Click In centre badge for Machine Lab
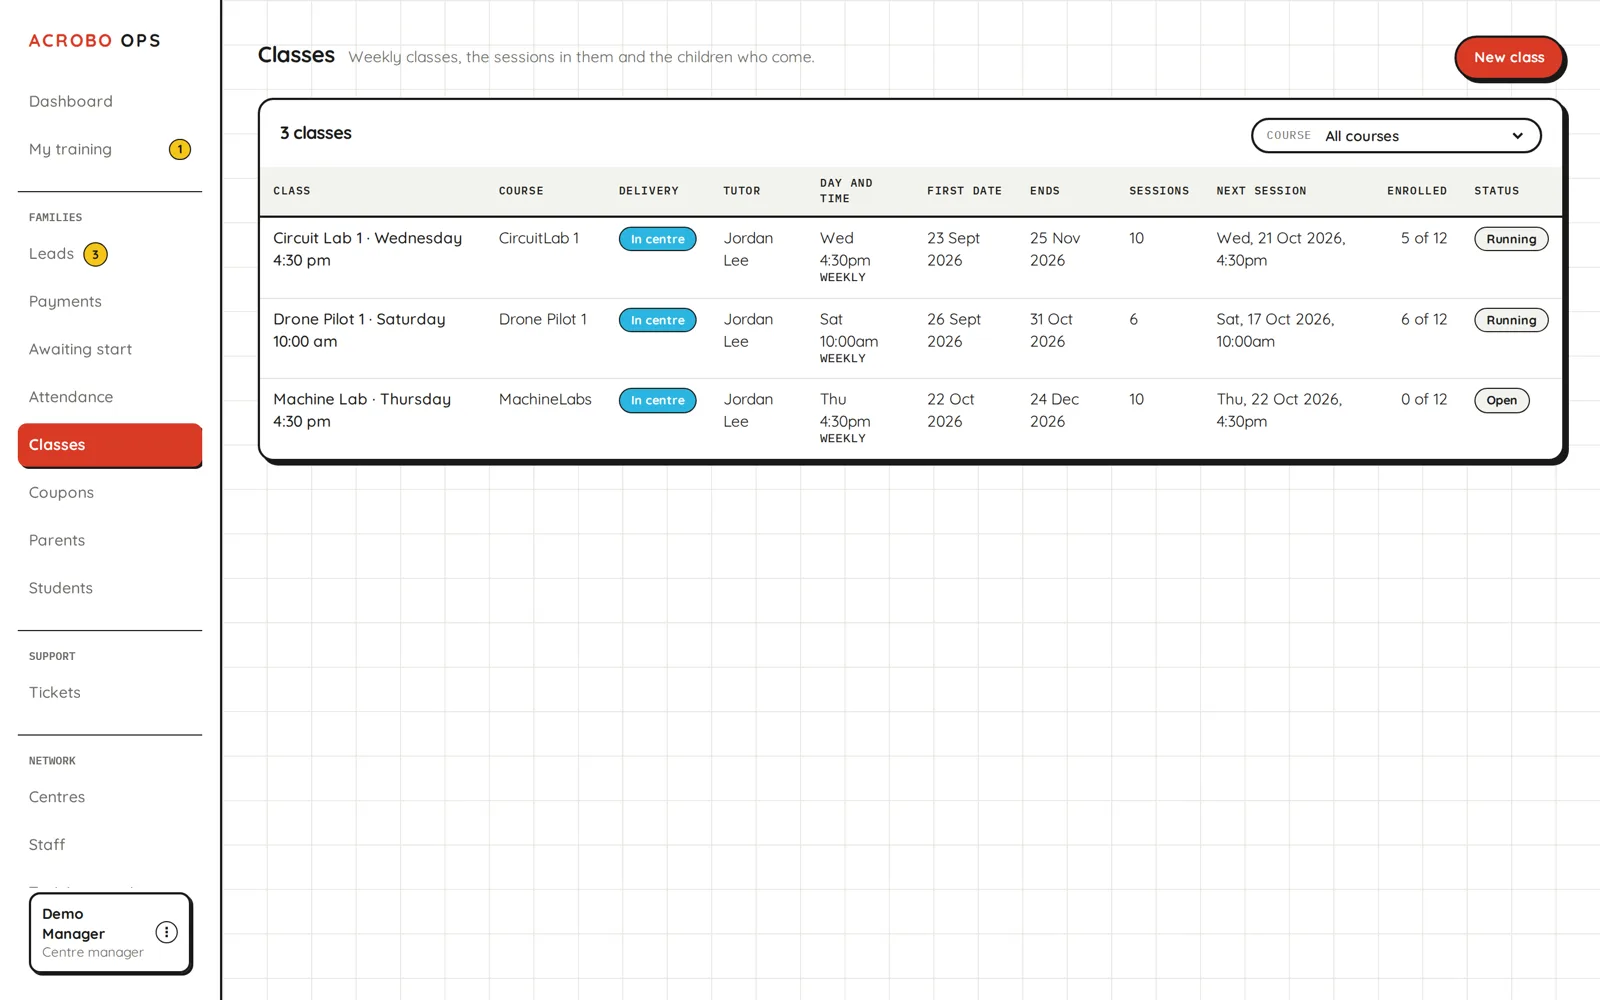This screenshot has height=1000, width=1600. [x=657, y=400]
